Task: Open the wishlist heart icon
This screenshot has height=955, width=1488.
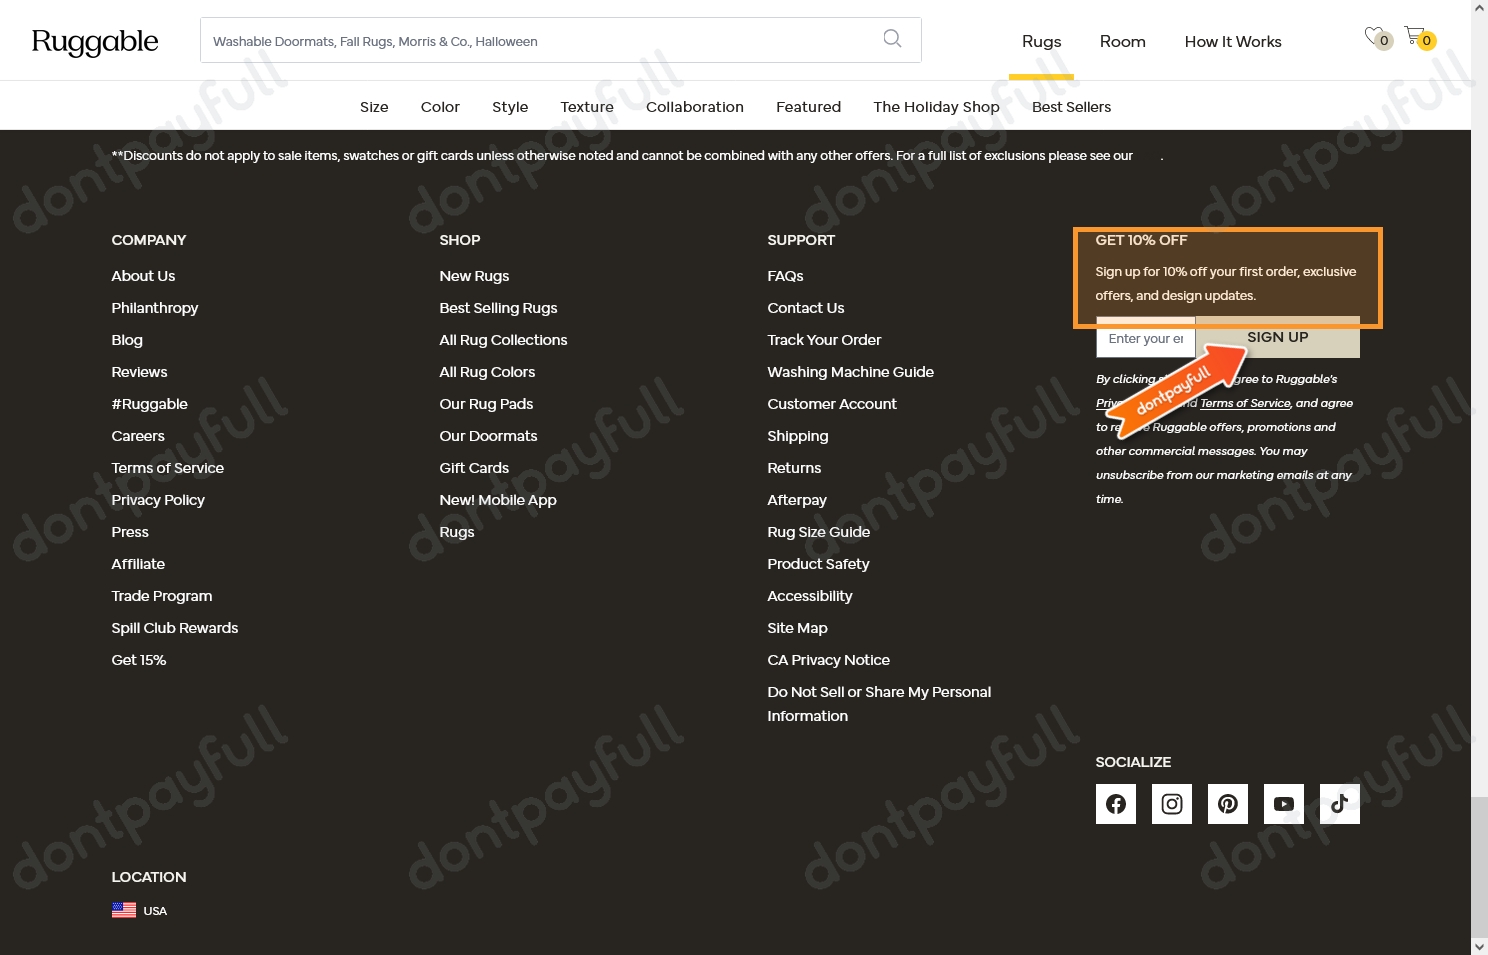Action: pos(1375,36)
